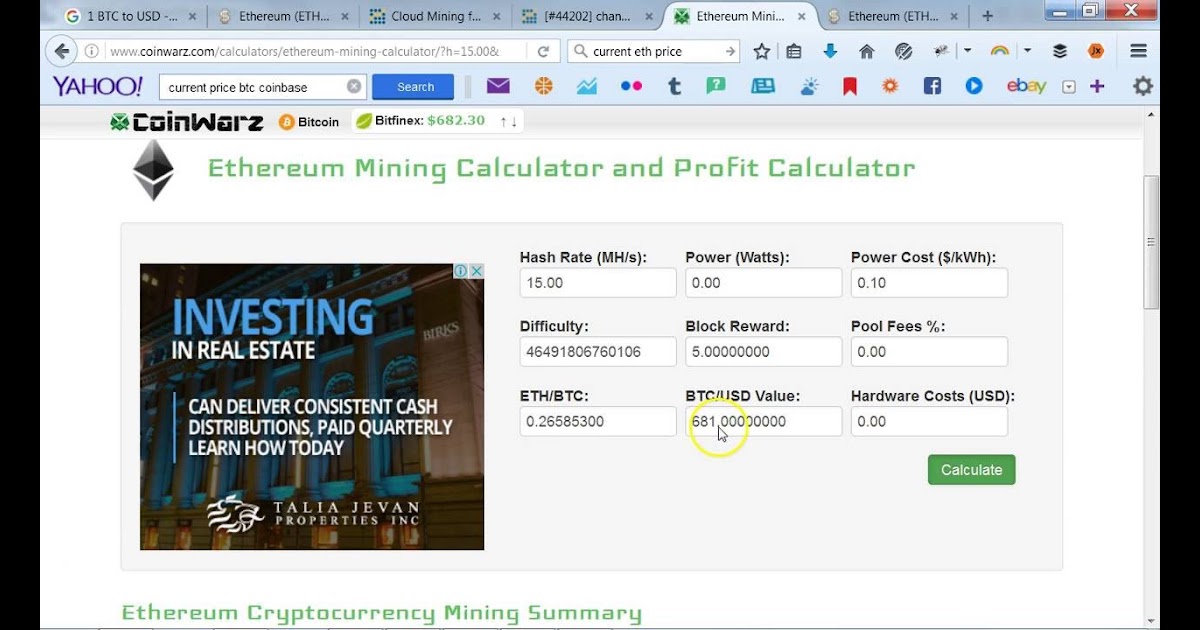The image size is (1200, 630).
Task: Open the Tumblr icon in Yahoo toolbar
Action: click(674, 86)
